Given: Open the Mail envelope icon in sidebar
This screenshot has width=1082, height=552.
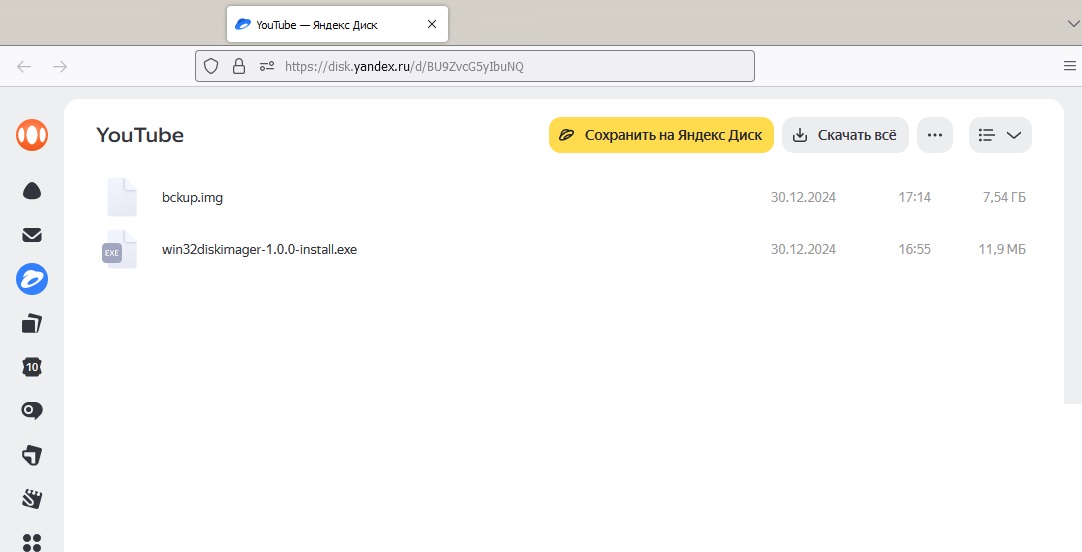Looking at the screenshot, I should coord(32,235).
